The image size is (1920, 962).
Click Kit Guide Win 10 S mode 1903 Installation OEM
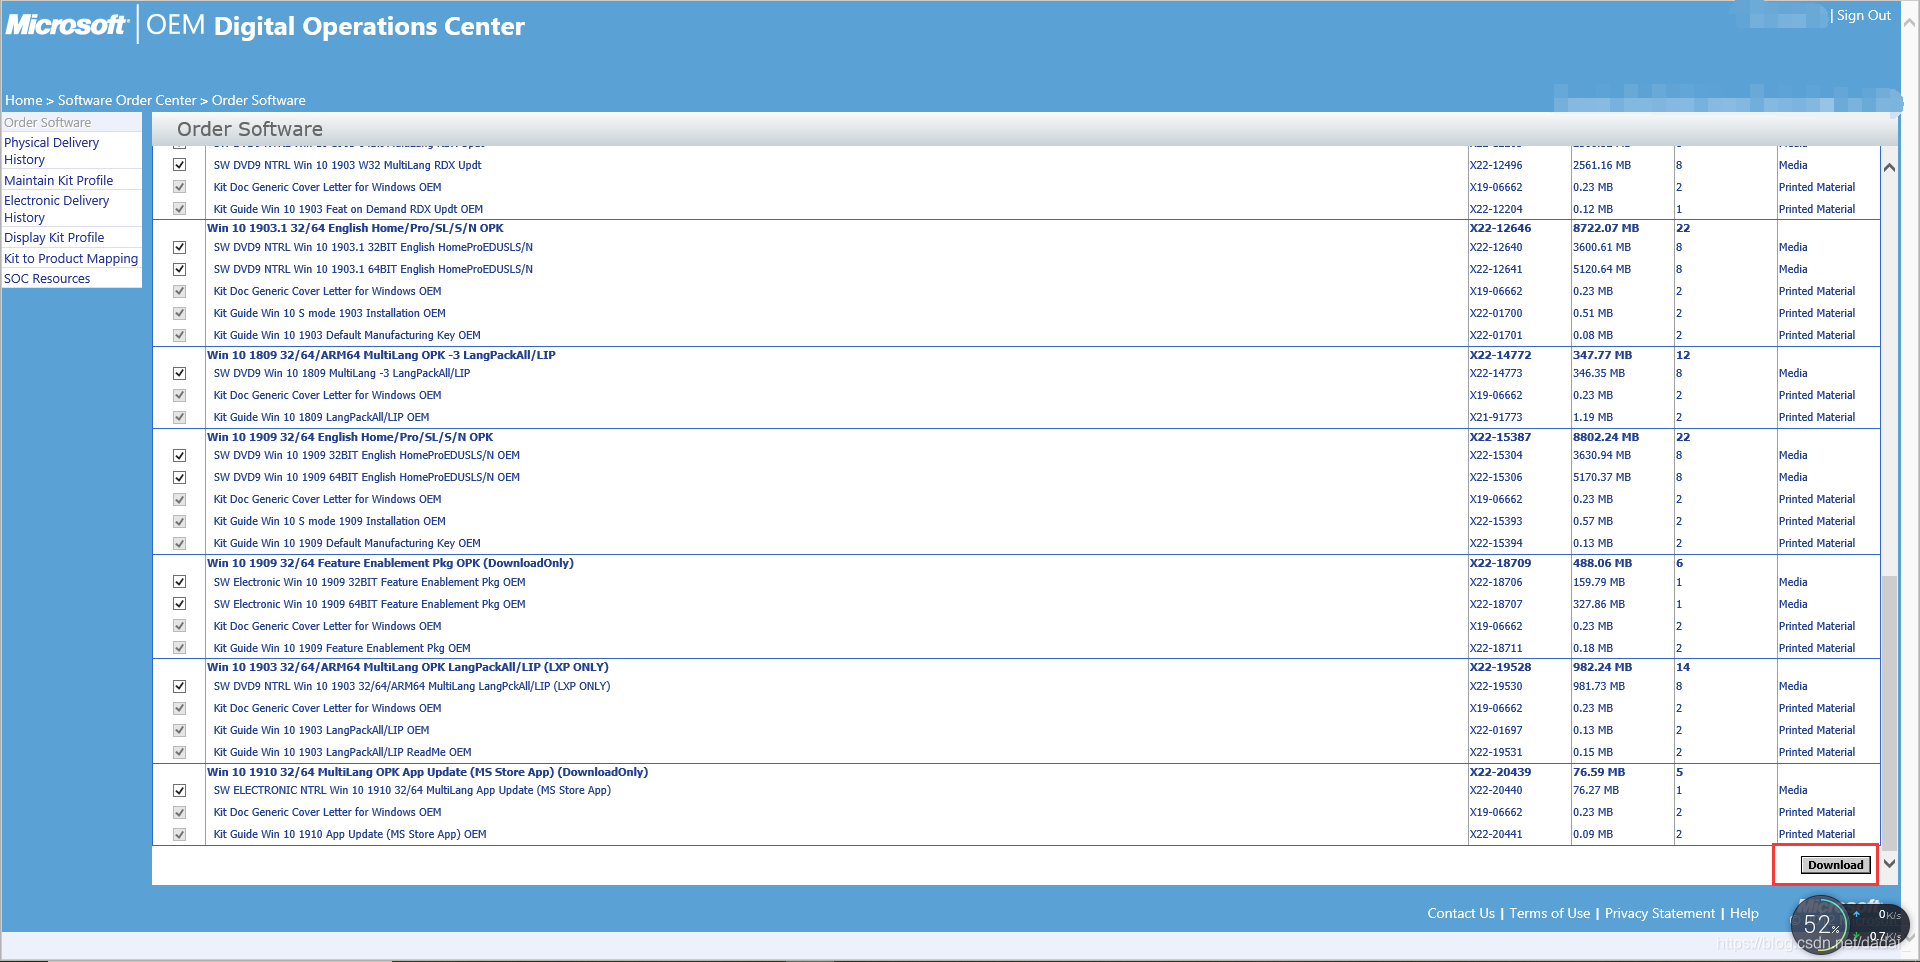click(329, 313)
